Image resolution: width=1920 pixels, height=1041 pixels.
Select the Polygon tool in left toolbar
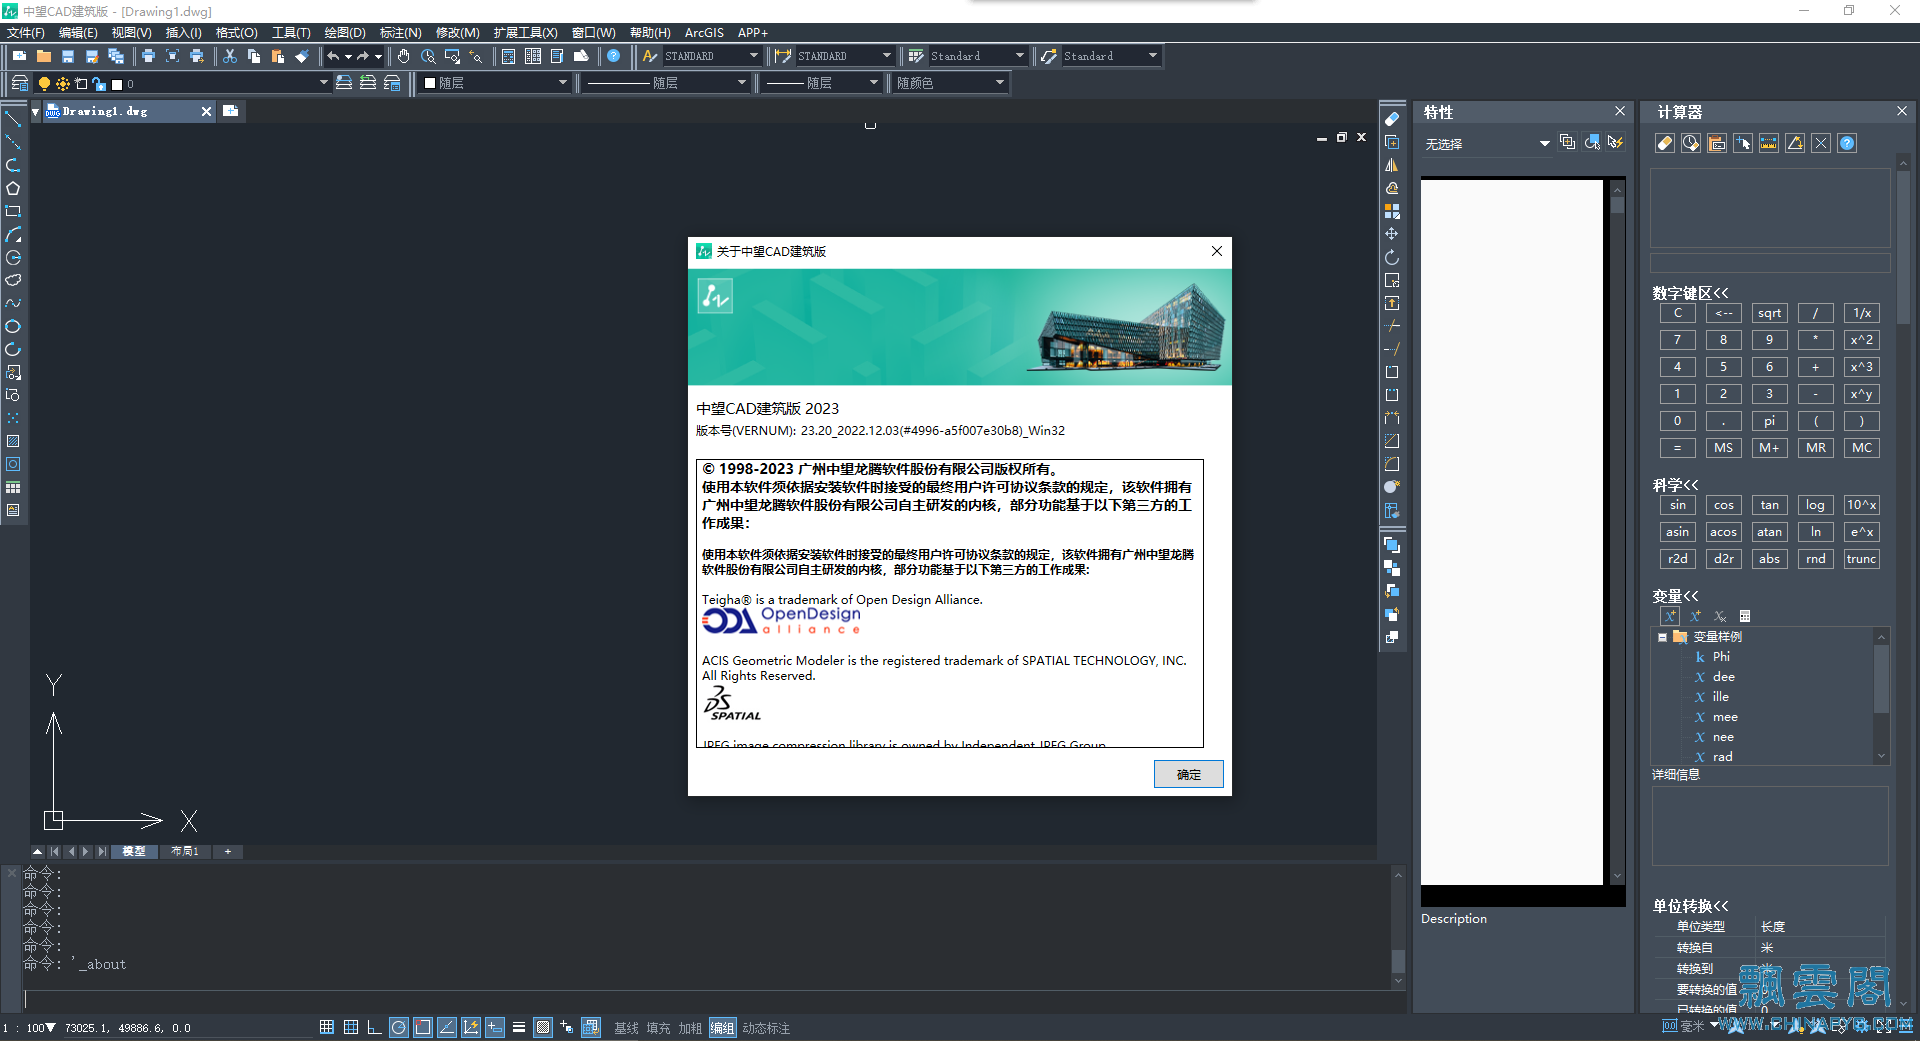(13, 188)
